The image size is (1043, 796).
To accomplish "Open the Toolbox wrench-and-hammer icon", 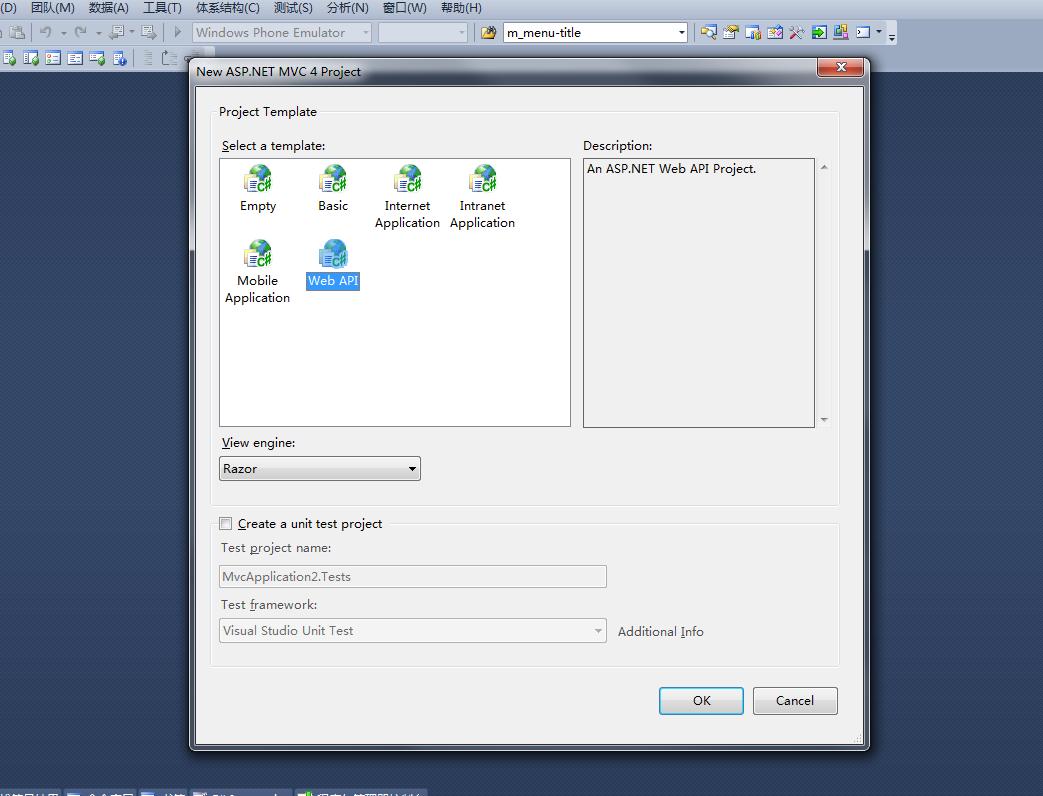I will pyautogui.click(x=796, y=32).
